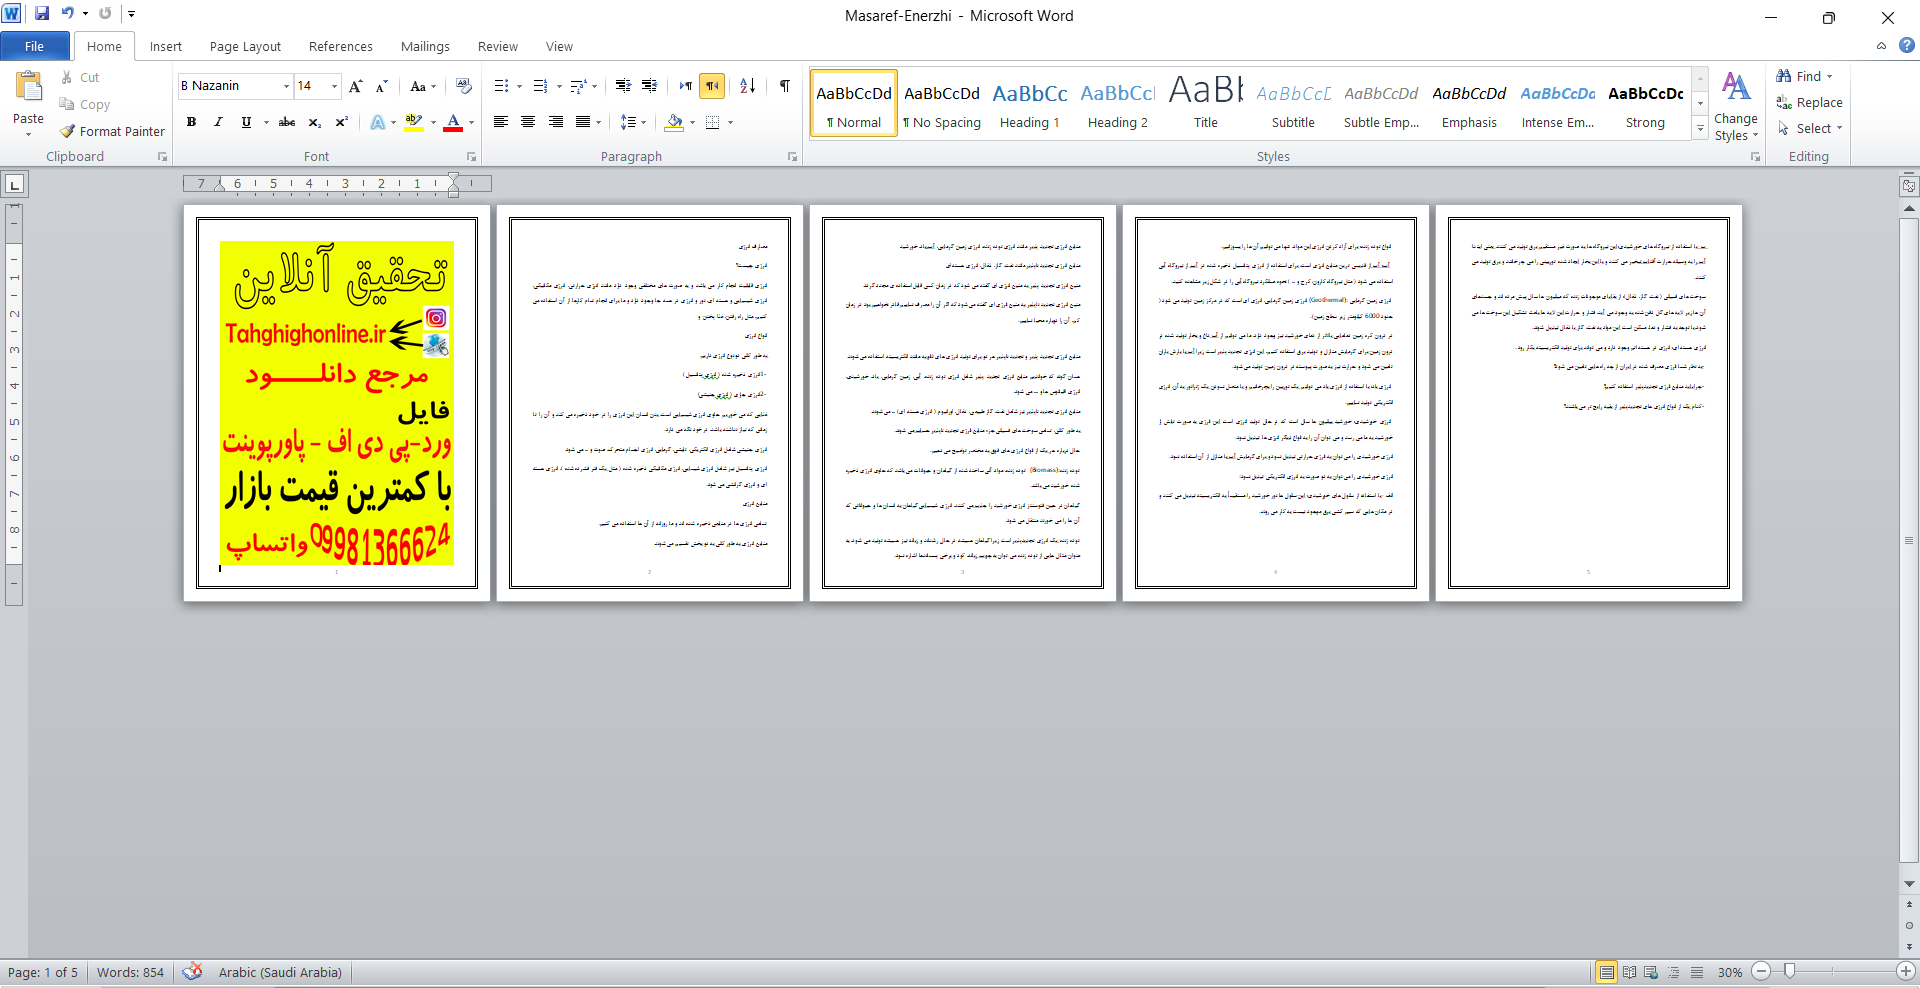Toggle Underline formatting
The image size is (1920, 988).
[x=246, y=122]
